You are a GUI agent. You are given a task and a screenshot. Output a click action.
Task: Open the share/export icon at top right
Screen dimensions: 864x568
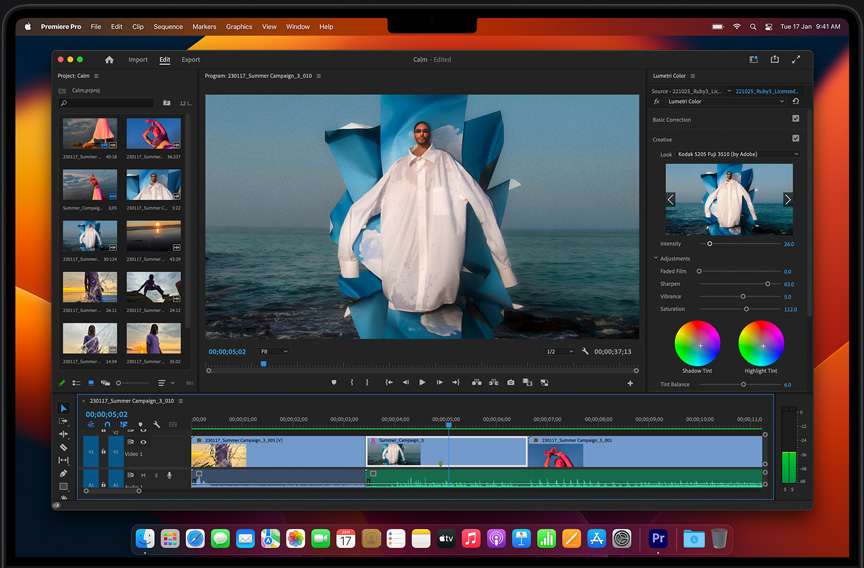click(x=774, y=60)
